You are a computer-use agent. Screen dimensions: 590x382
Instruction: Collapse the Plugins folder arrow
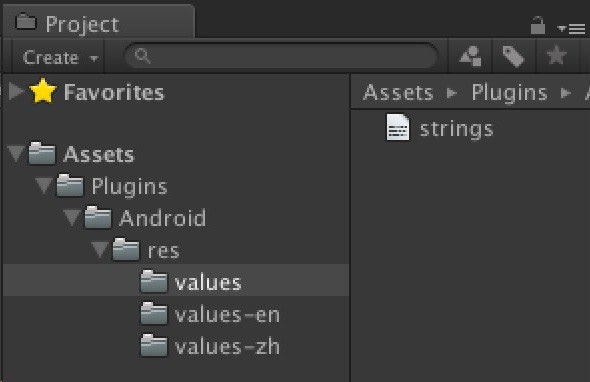[44, 186]
